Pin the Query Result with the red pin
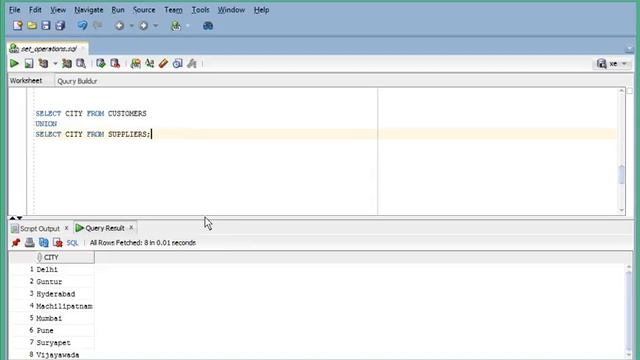Image resolution: width=640 pixels, height=360 pixels. (16, 243)
